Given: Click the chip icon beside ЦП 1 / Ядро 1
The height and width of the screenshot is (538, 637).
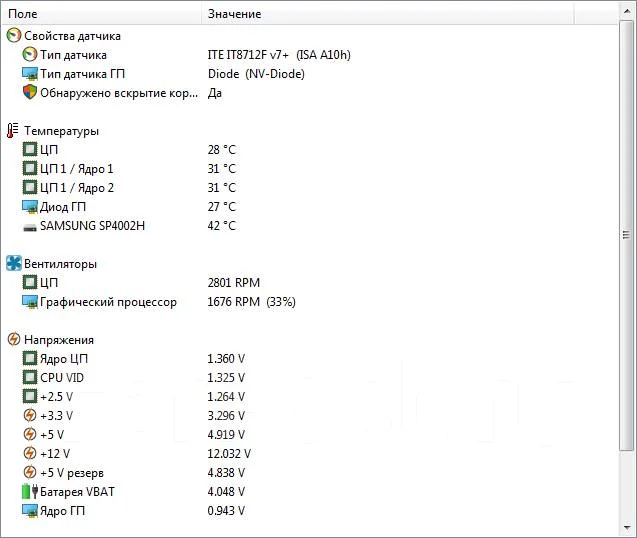Looking at the screenshot, I should coord(30,168).
